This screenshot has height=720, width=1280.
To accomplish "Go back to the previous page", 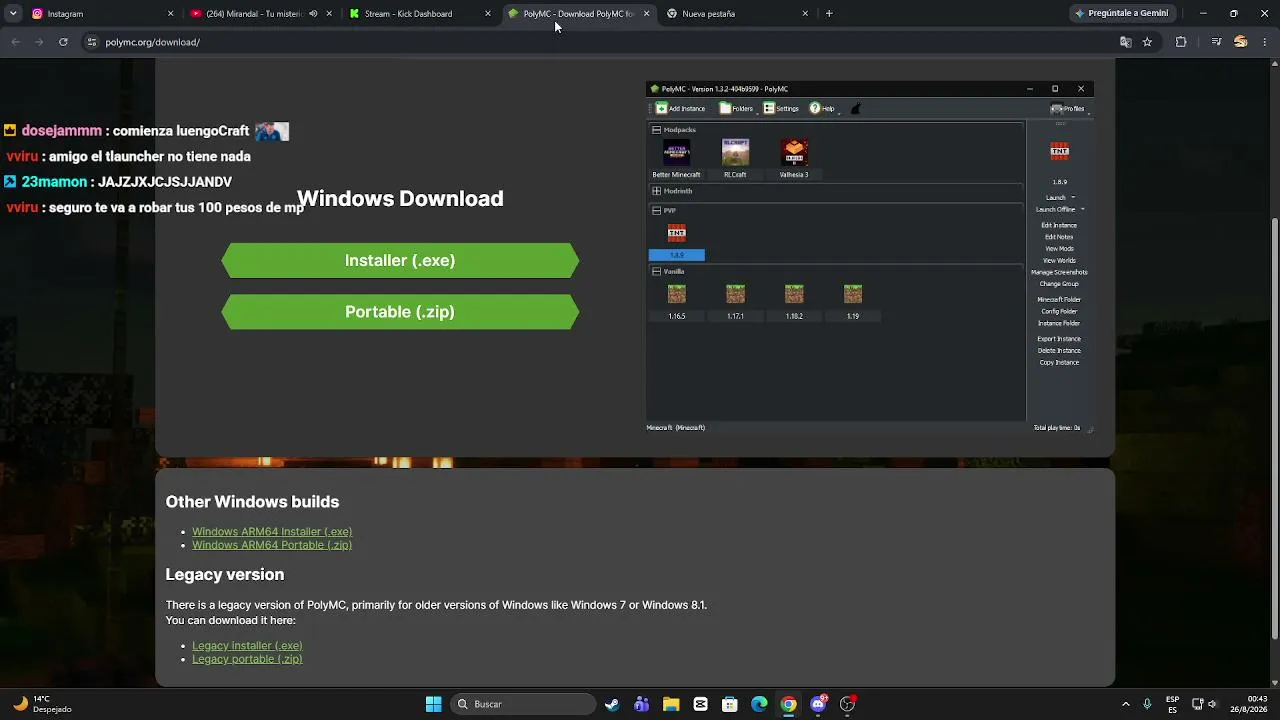I will click(x=15, y=42).
